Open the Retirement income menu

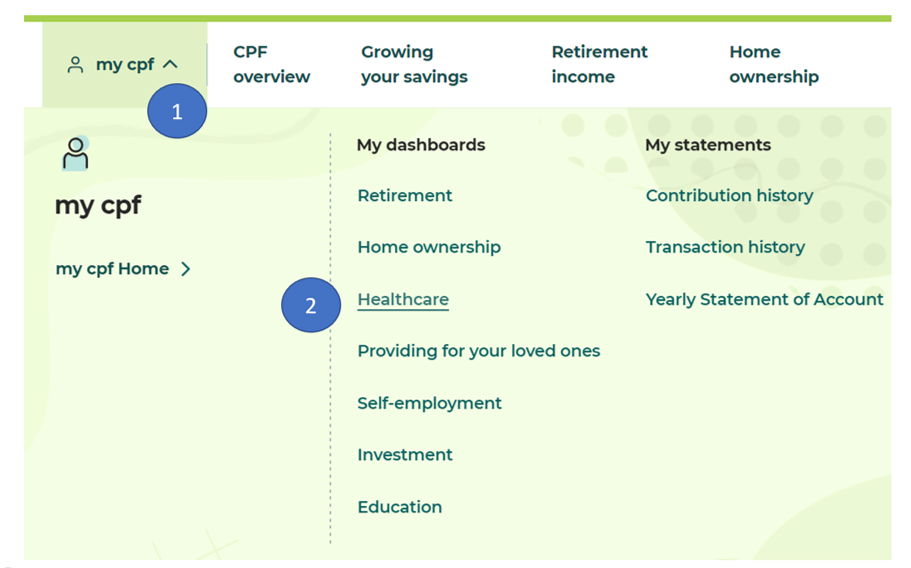pyautogui.click(x=599, y=64)
